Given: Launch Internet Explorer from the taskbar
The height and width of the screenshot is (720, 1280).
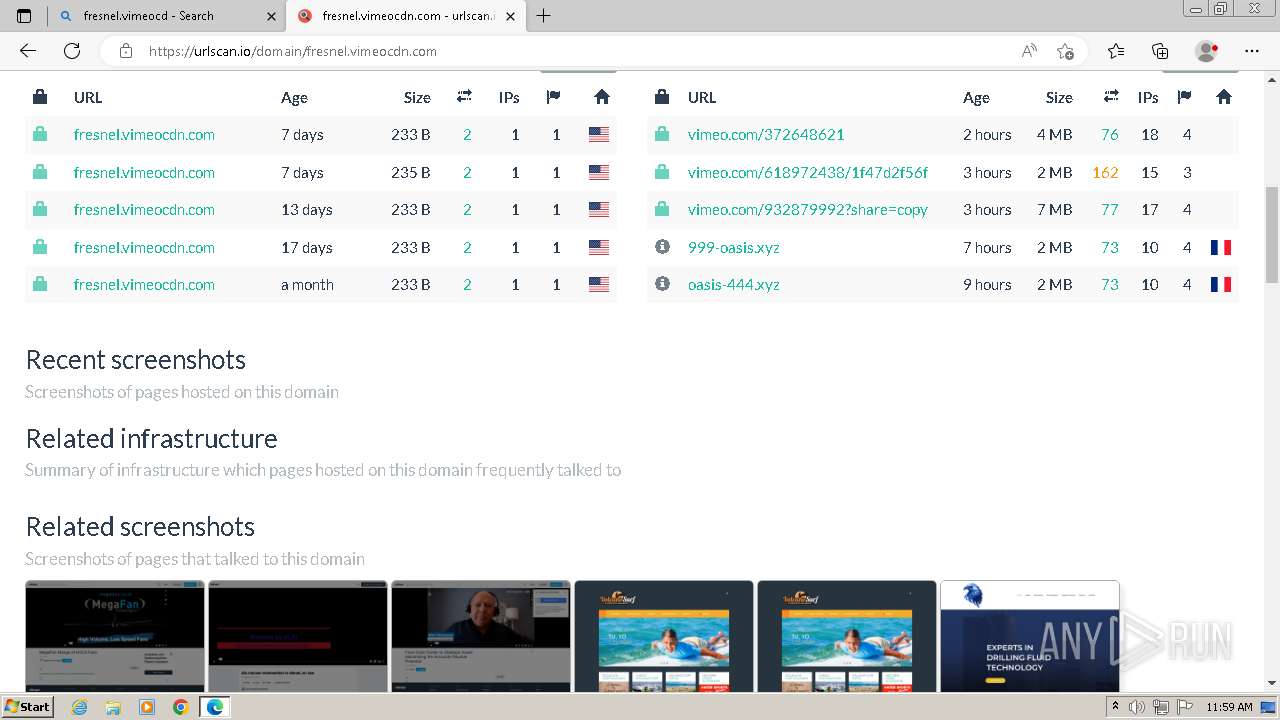Looking at the screenshot, I should (x=80, y=707).
